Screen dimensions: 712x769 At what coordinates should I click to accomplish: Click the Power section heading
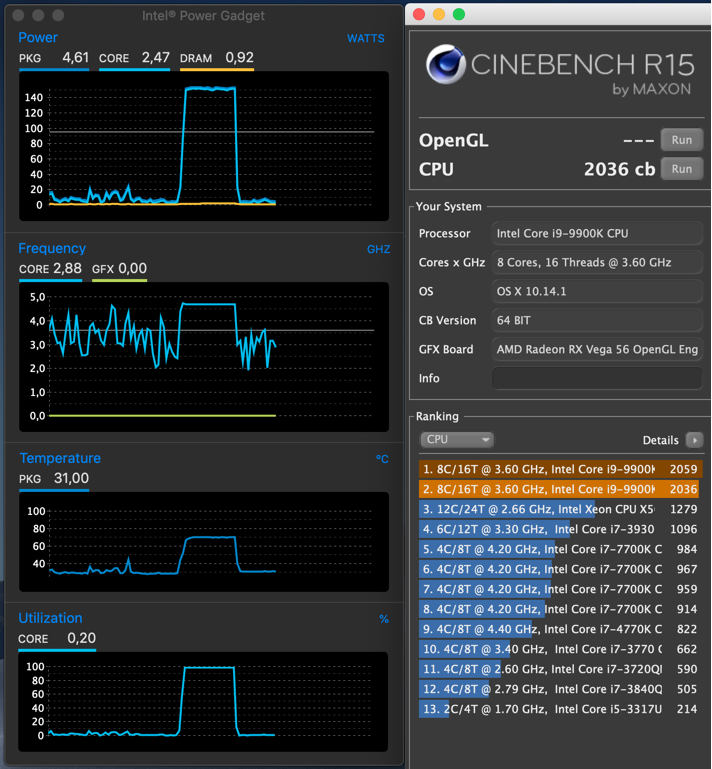[x=38, y=38]
